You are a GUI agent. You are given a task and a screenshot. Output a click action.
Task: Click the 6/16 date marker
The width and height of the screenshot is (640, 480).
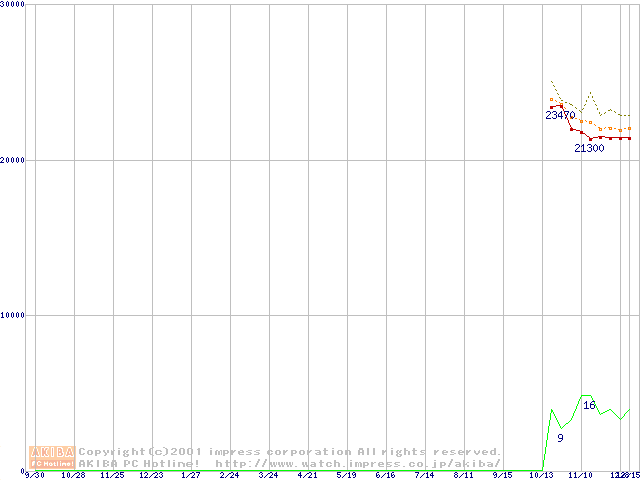click(385, 475)
